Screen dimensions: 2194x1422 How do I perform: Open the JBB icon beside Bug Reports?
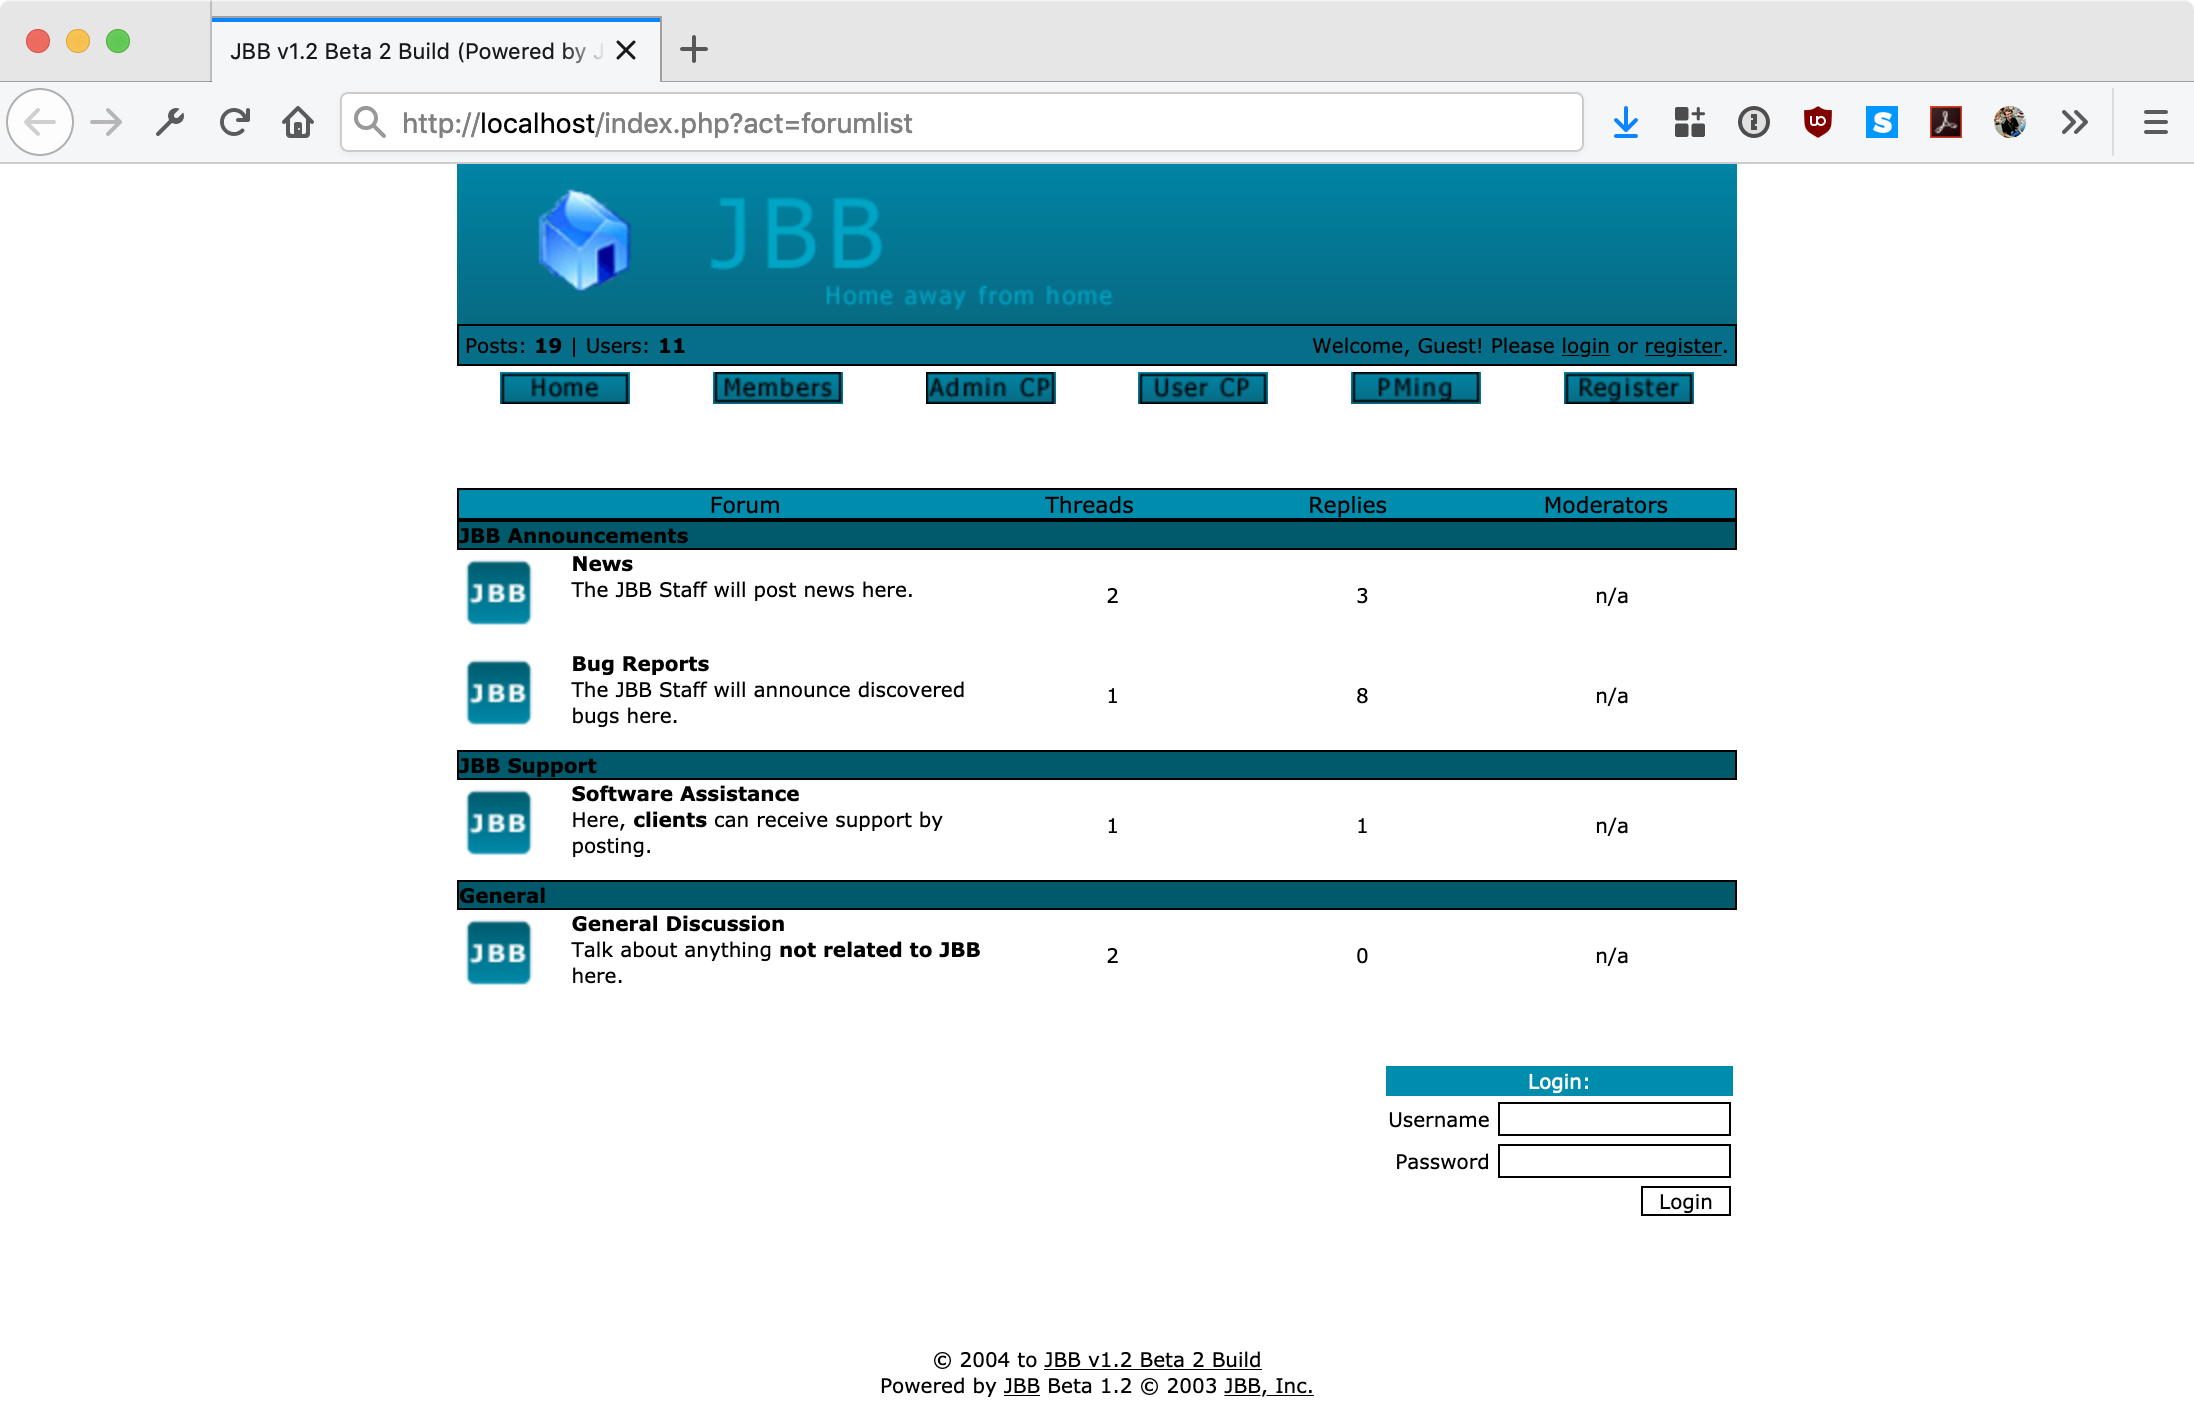click(x=497, y=691)
